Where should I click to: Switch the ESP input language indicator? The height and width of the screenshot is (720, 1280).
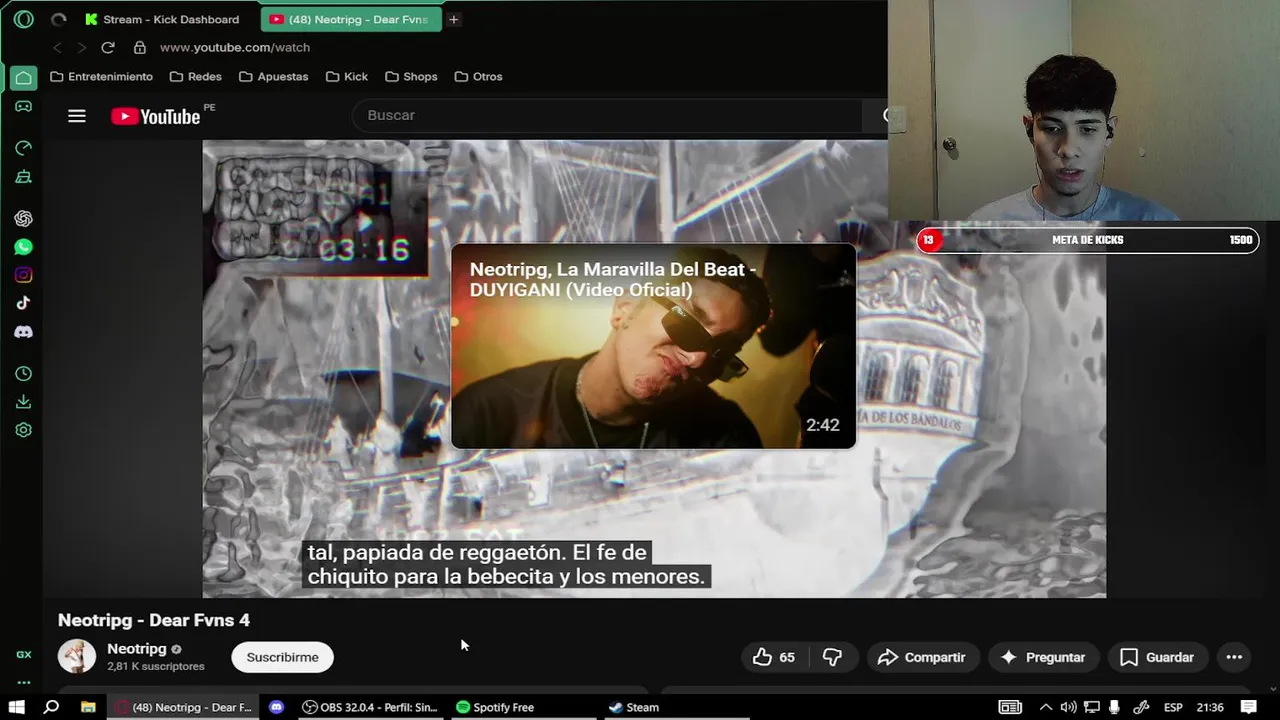[x=1173, y=707]
